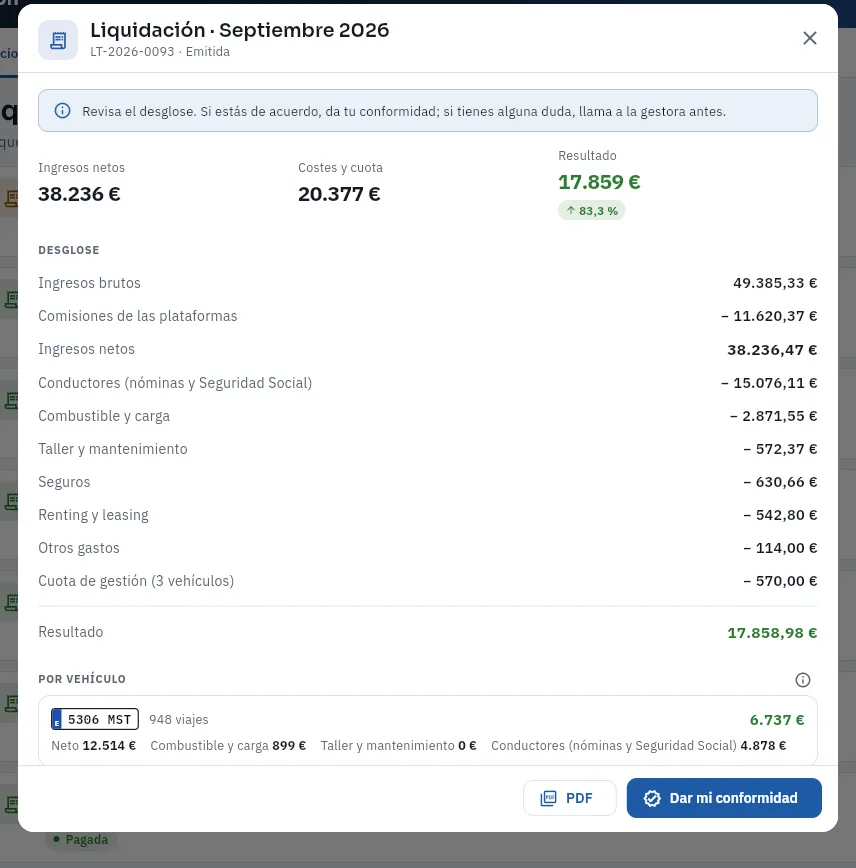
Task: Click the amount − 570,00 €
Action: coord(780,581)
